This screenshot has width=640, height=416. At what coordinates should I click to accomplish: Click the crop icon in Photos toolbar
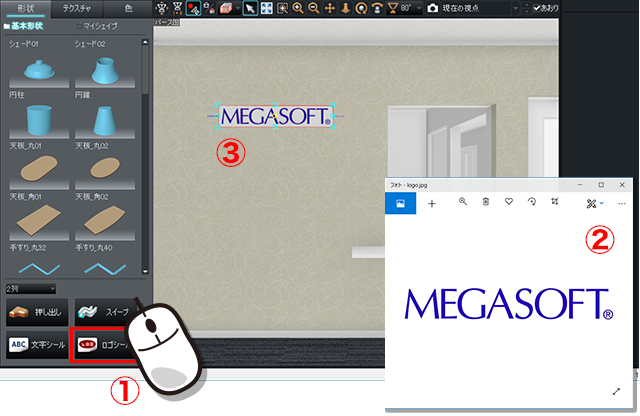click(x=554, y=203)
